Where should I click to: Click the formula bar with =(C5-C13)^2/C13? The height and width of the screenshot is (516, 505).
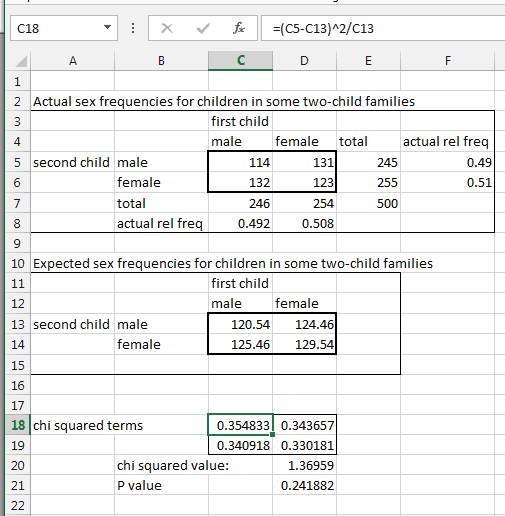(383, 28)
